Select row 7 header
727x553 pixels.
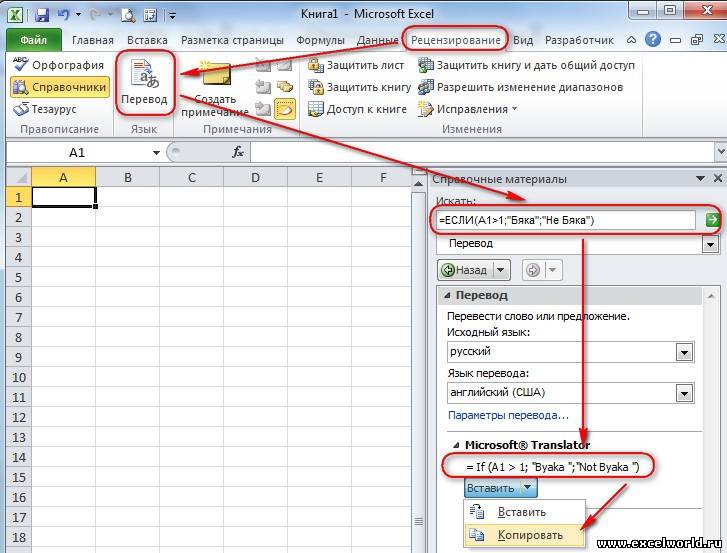[19, 318]
